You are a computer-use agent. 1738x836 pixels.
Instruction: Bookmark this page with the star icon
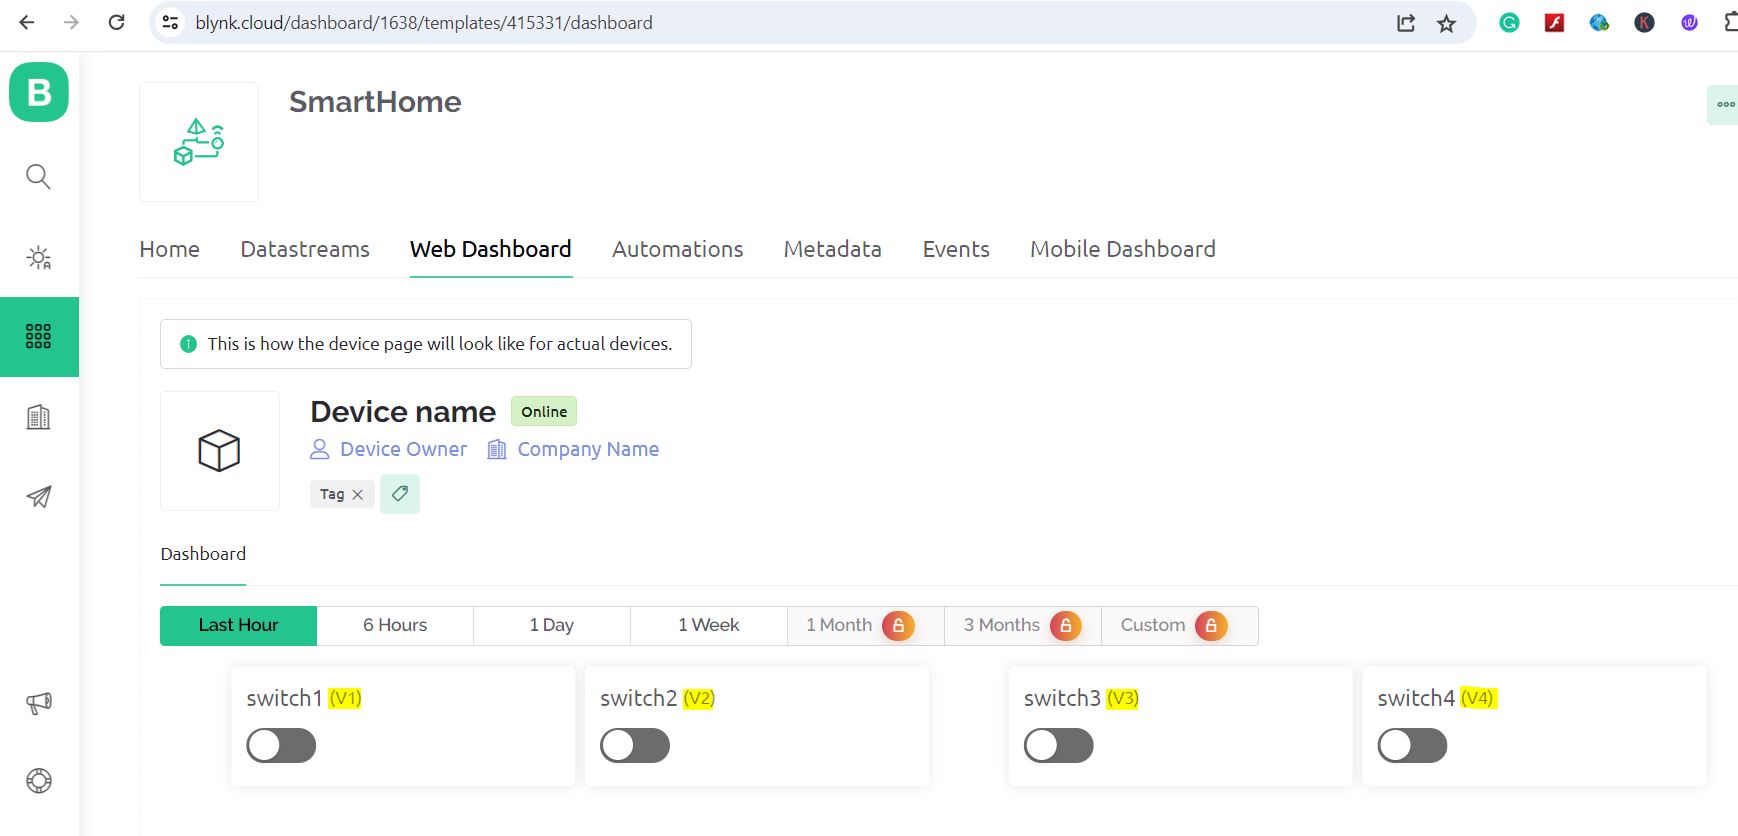[x=1446, y=23]
